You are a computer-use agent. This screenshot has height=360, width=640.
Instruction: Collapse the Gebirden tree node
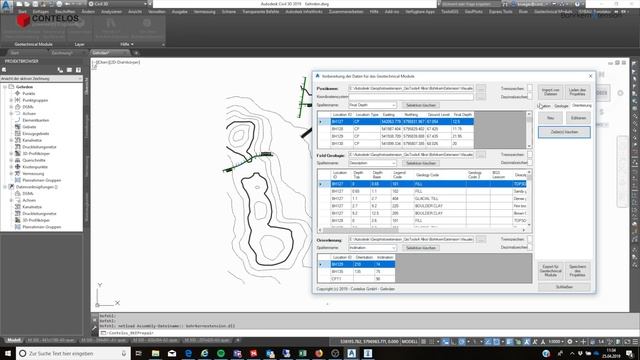tap(5, 87)
